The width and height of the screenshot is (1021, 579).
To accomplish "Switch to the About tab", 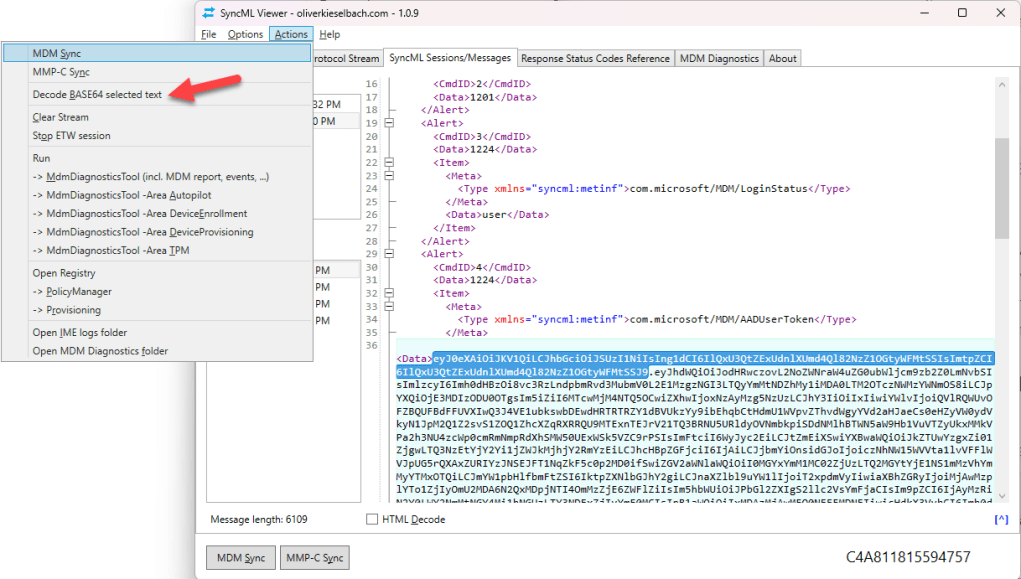I will (782, 58).
